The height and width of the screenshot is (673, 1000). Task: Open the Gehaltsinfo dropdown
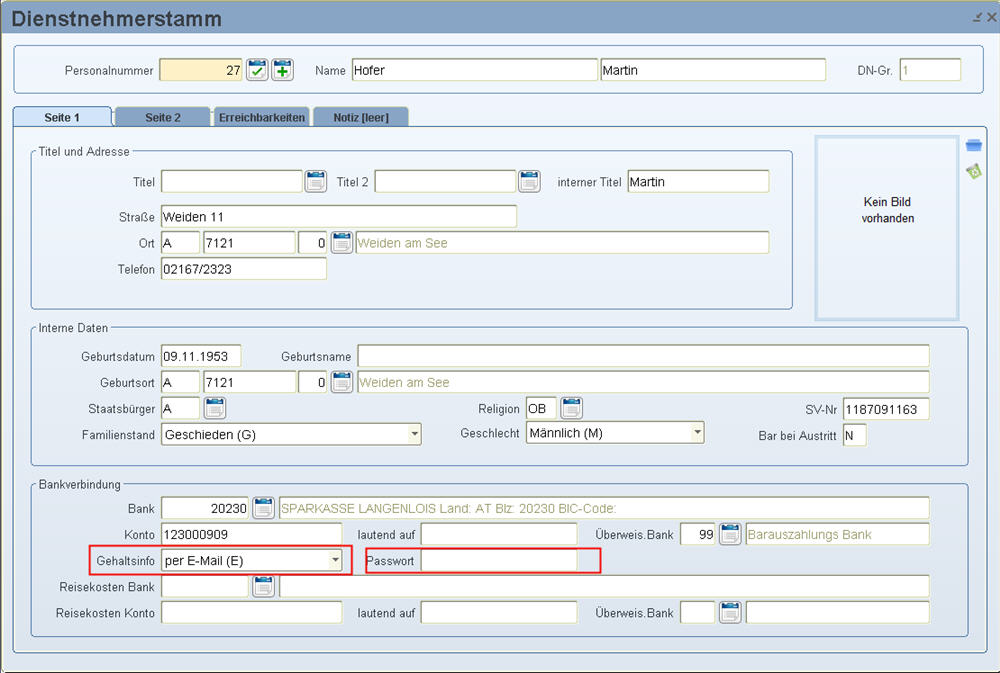click(x=336, y=561)
